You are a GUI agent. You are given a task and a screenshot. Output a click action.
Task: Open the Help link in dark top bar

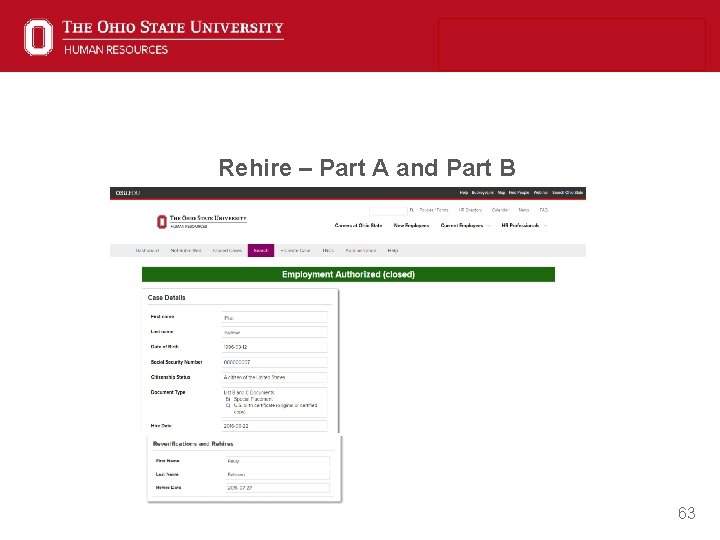(x=464, y=193)
